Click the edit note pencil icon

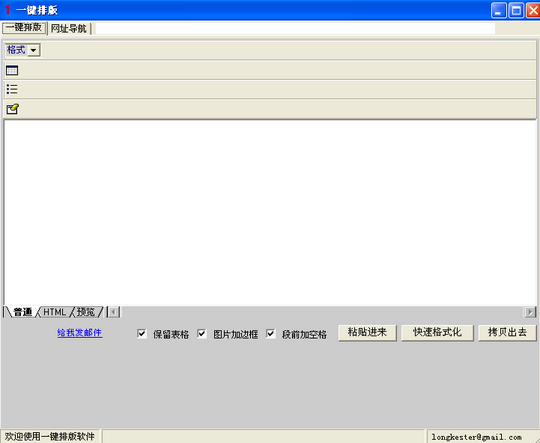12,109
